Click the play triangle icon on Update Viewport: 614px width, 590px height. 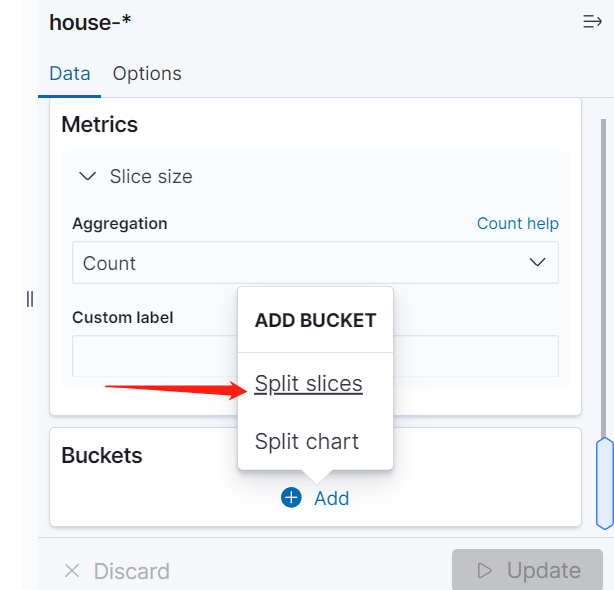[485, 570]
